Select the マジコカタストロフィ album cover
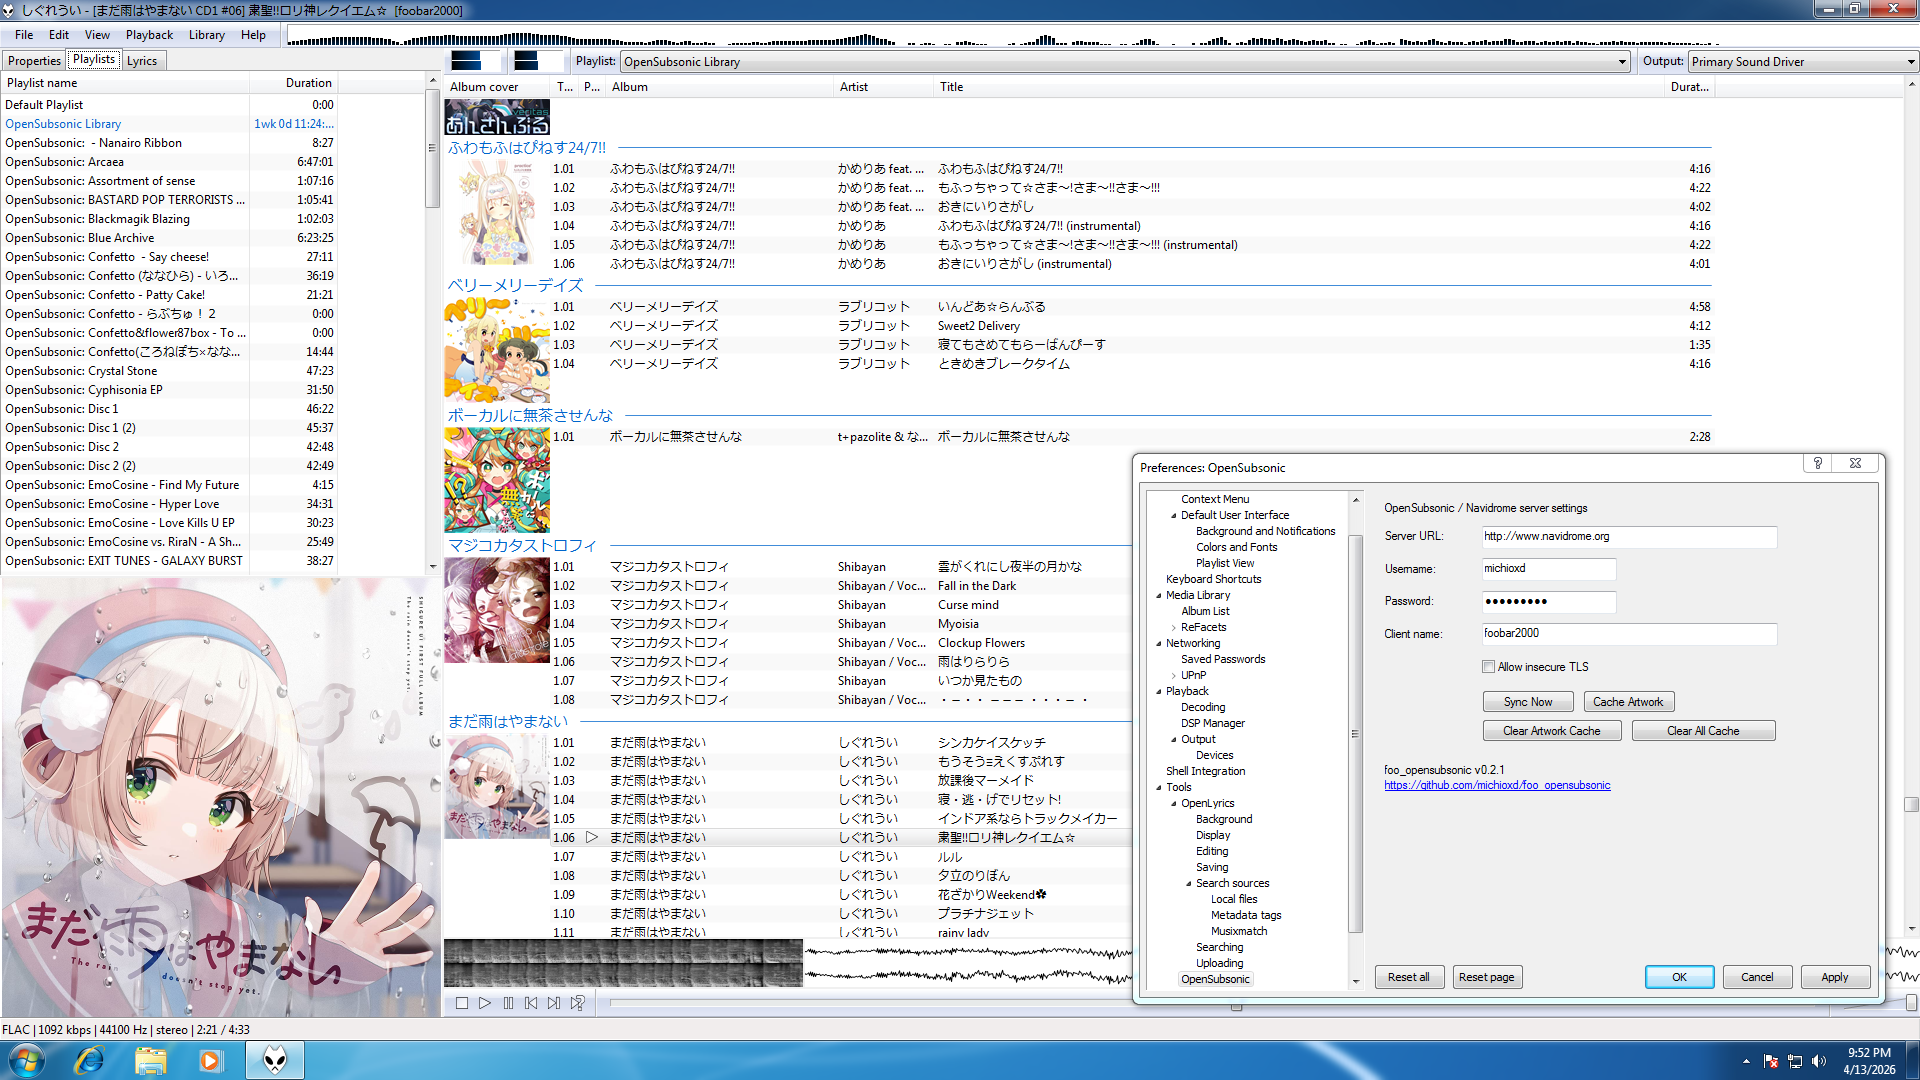This screenshot has width=1920, height=1080. coord(497,610)
